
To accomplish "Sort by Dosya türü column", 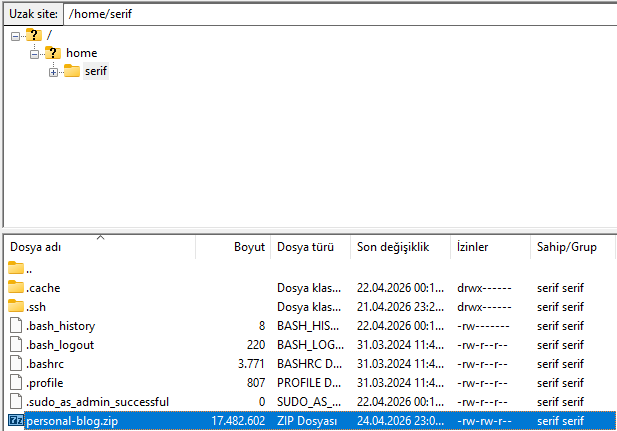I will [x=310, y=247].
